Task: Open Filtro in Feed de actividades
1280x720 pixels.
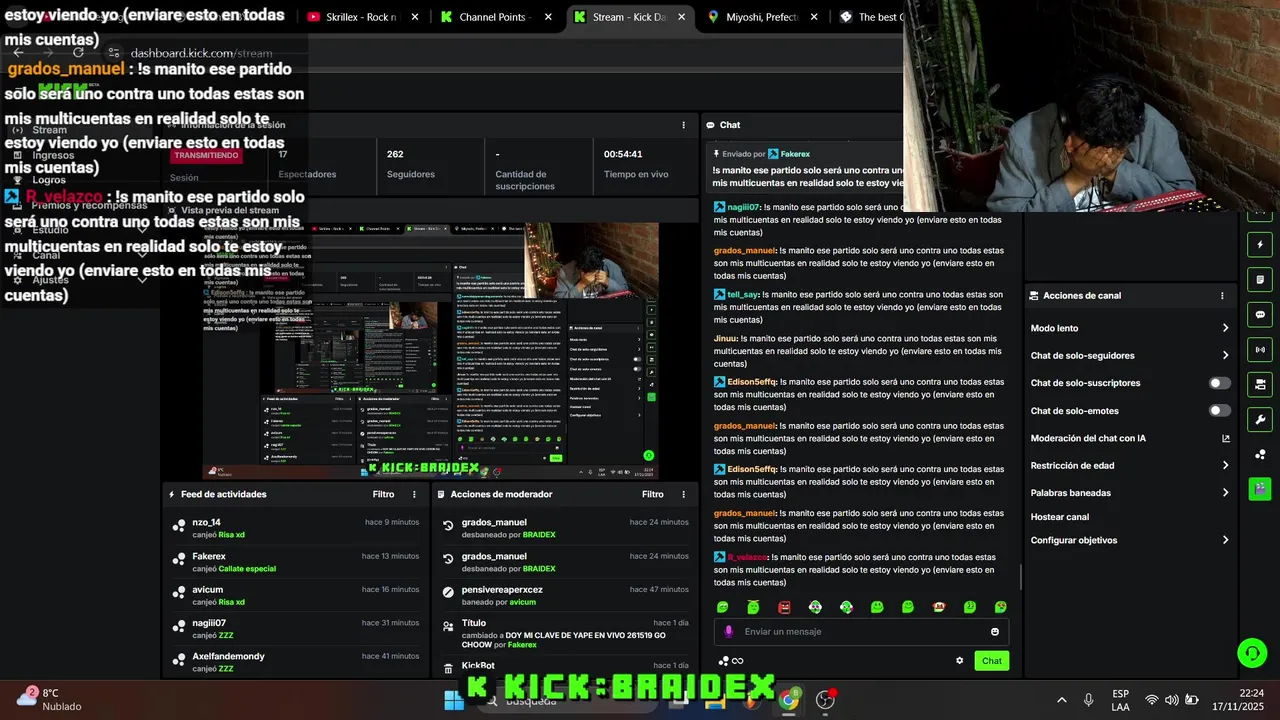Action: (383, 494)
